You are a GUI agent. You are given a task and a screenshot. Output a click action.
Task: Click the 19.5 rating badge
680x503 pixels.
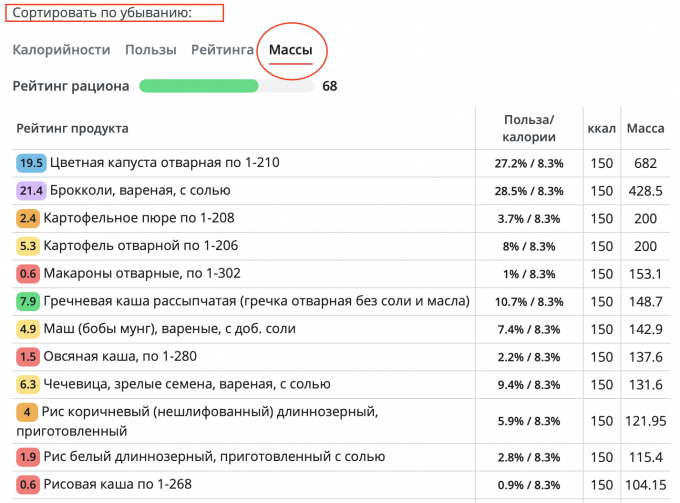[x=31, y=163]
